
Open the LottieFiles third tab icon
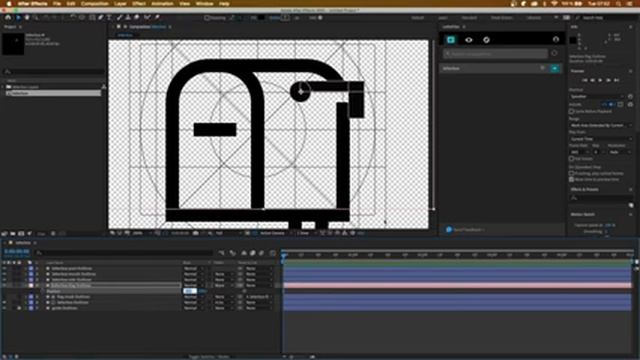click(x=486, y=40)
